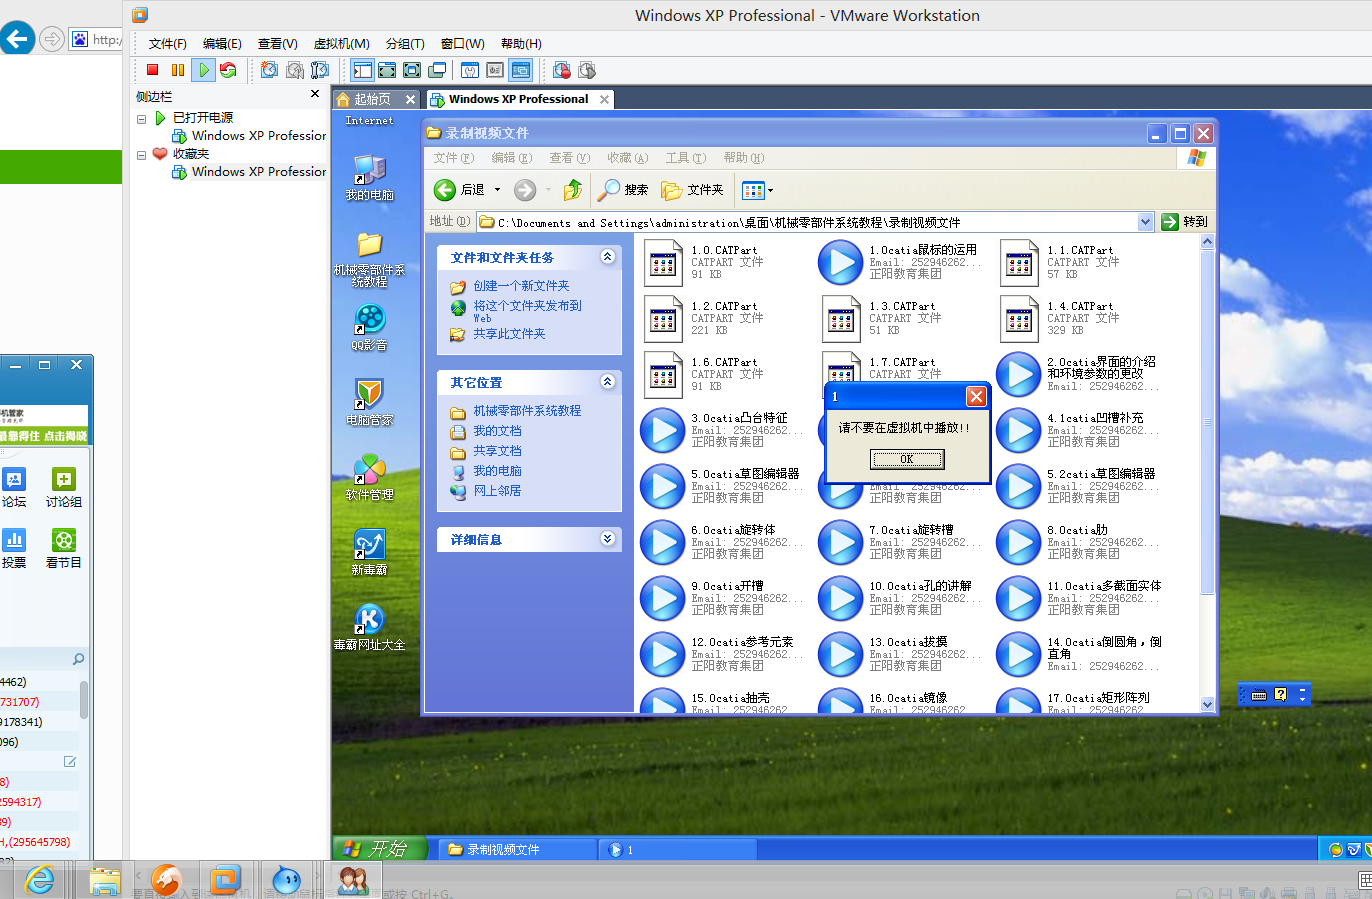This screenshot has width=1372, height=899.
Task: Select 电脑管家 desktop shortcut
Action: [370, 403]
